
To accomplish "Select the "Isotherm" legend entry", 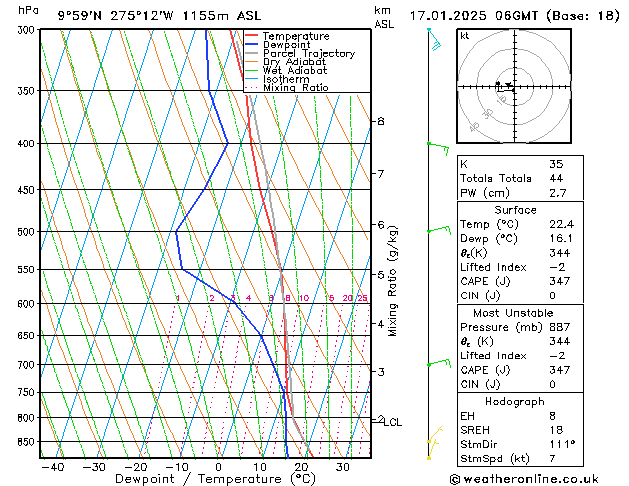I will (x=286, y=79).
